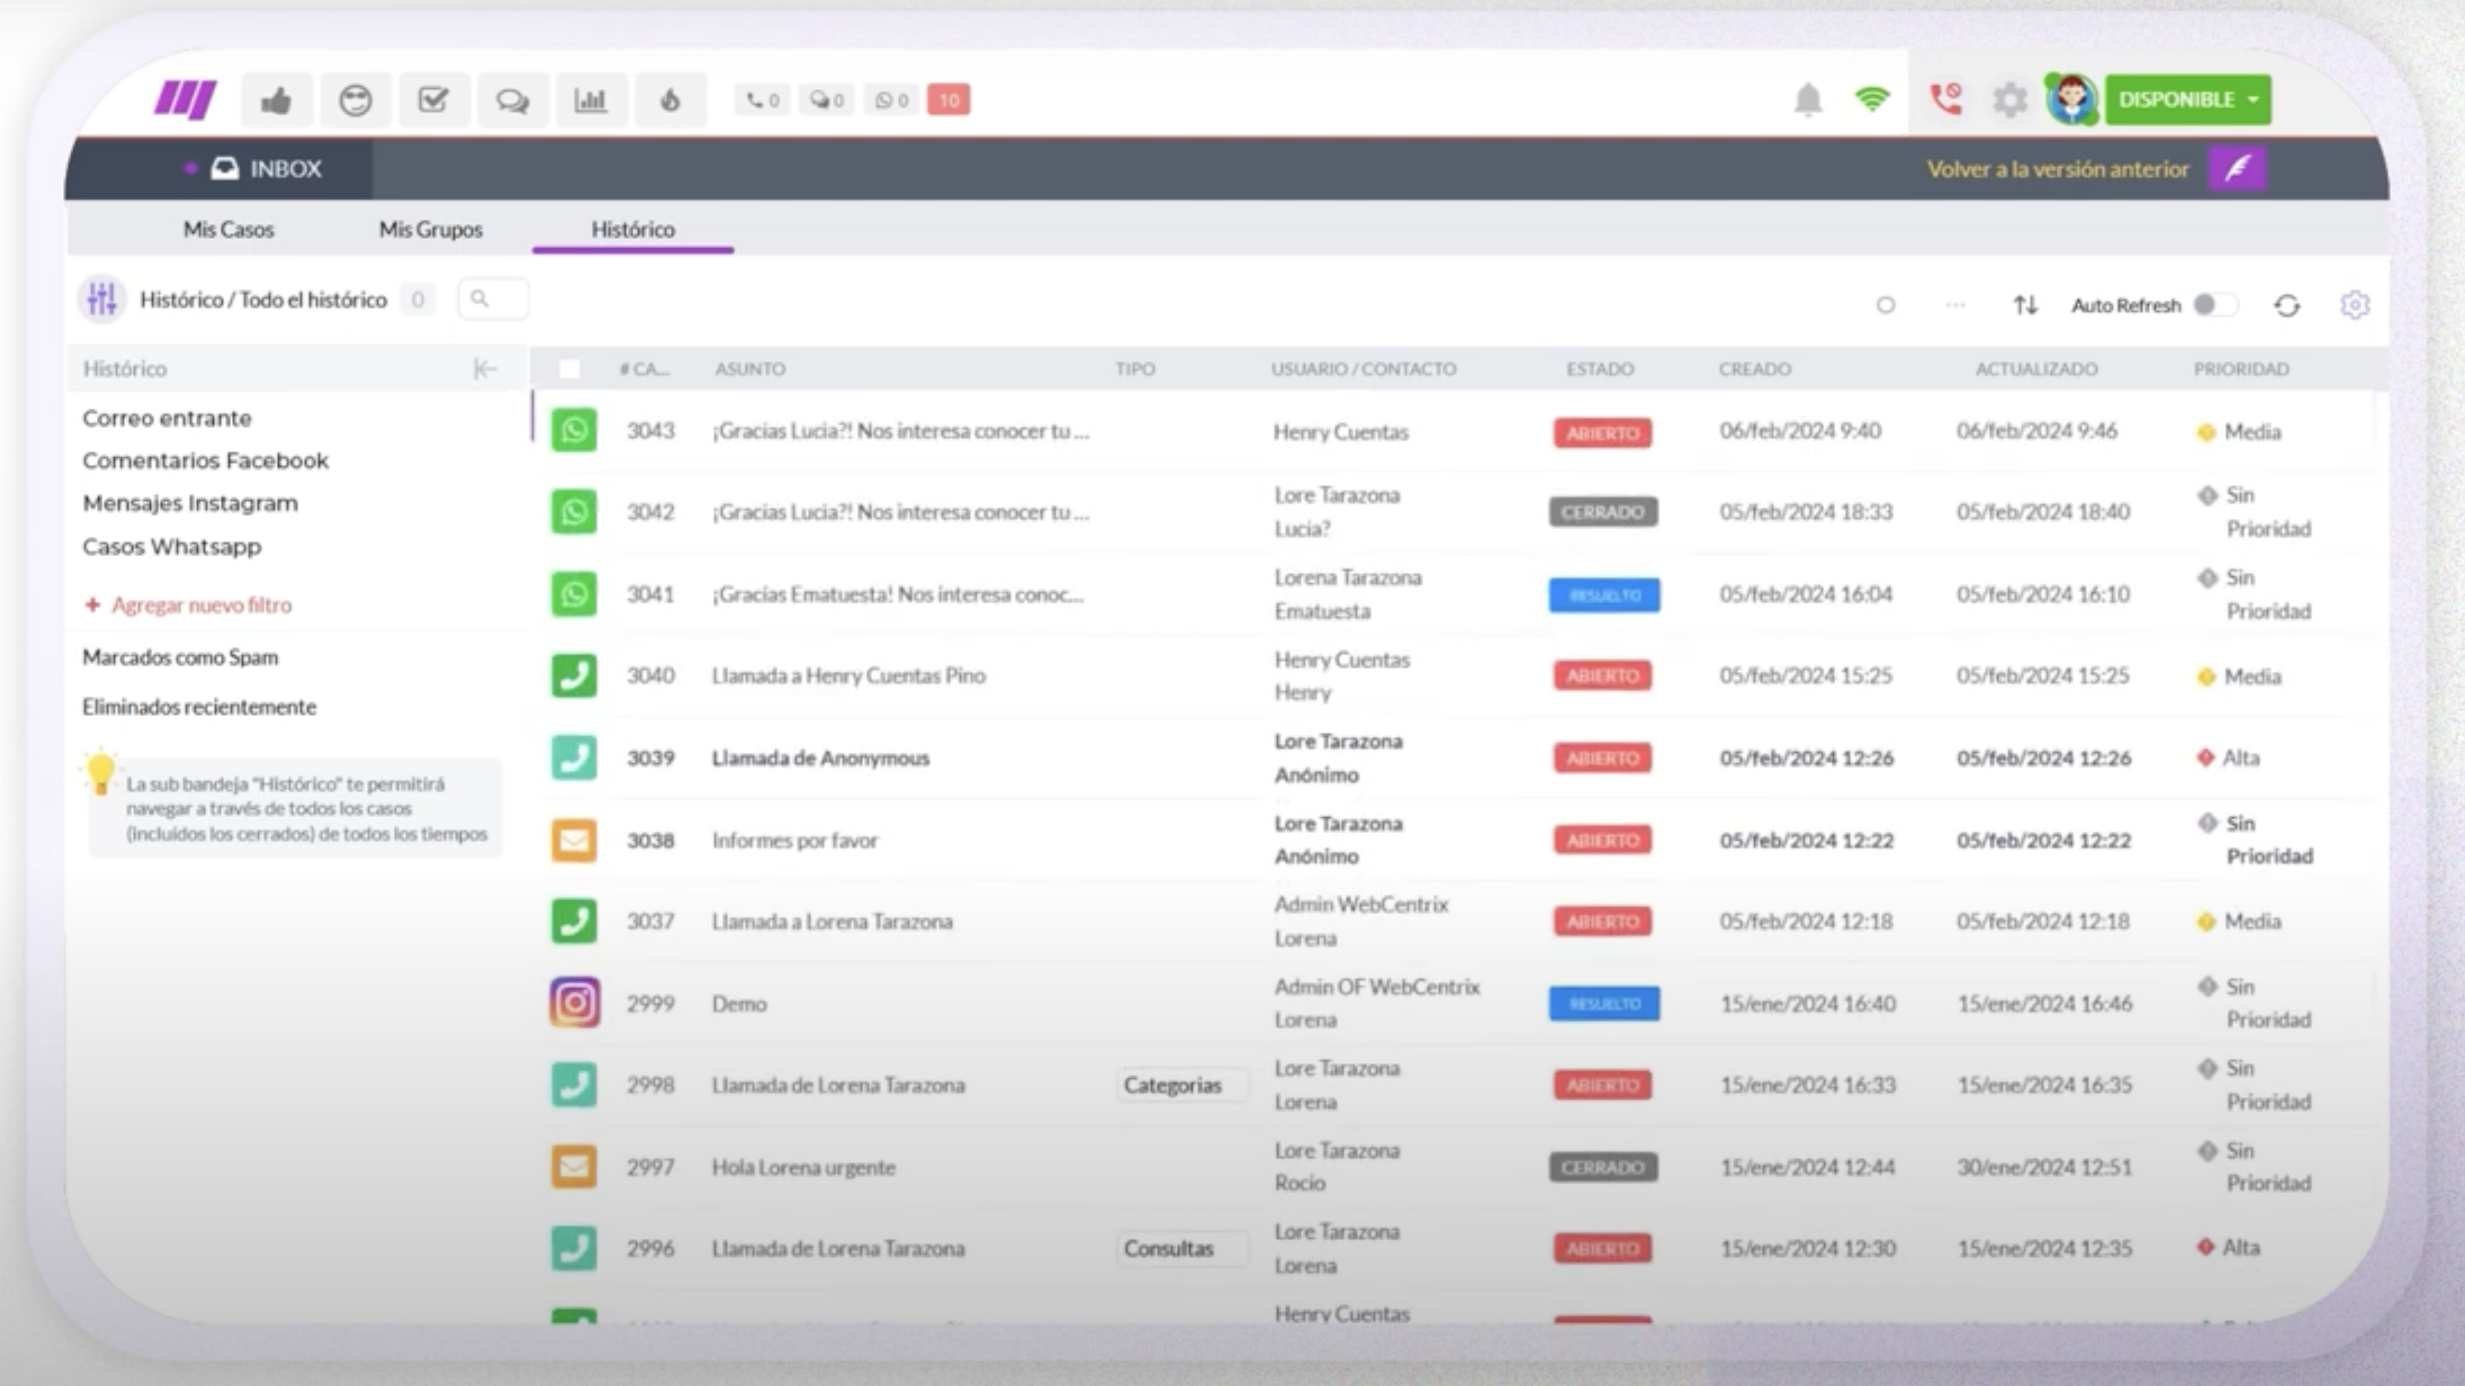Image resolution: width=2465 pixels, height=1386 pixels.
Task: Click 'Llamada a Henry Cuentas Pino'
Action: [x=848, y=676]
